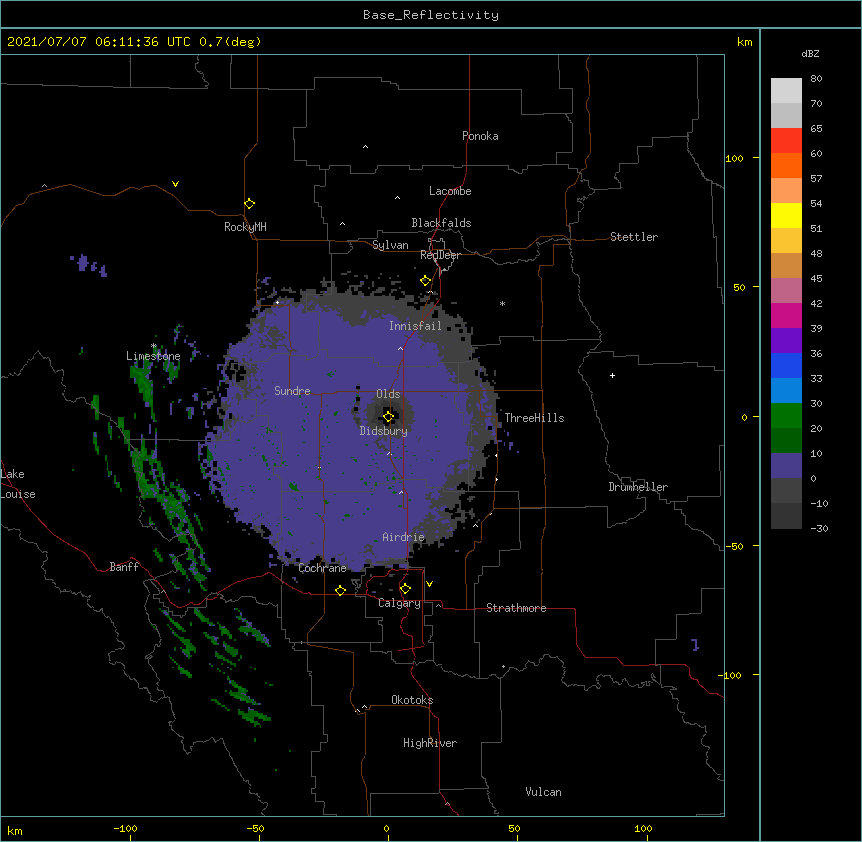Click the Okotoks label

point(412,700)
